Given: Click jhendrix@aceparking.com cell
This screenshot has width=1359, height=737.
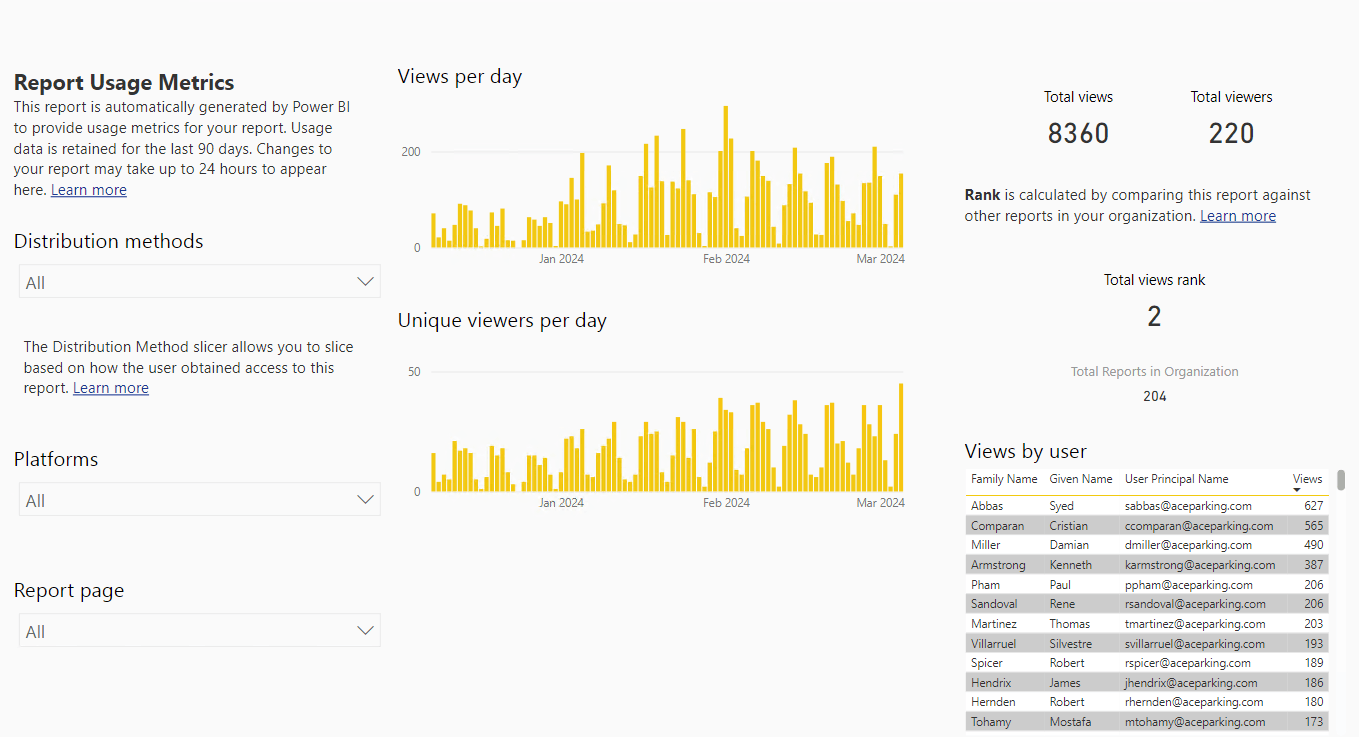Looking at the screenshot, I should click(1191, 683).
